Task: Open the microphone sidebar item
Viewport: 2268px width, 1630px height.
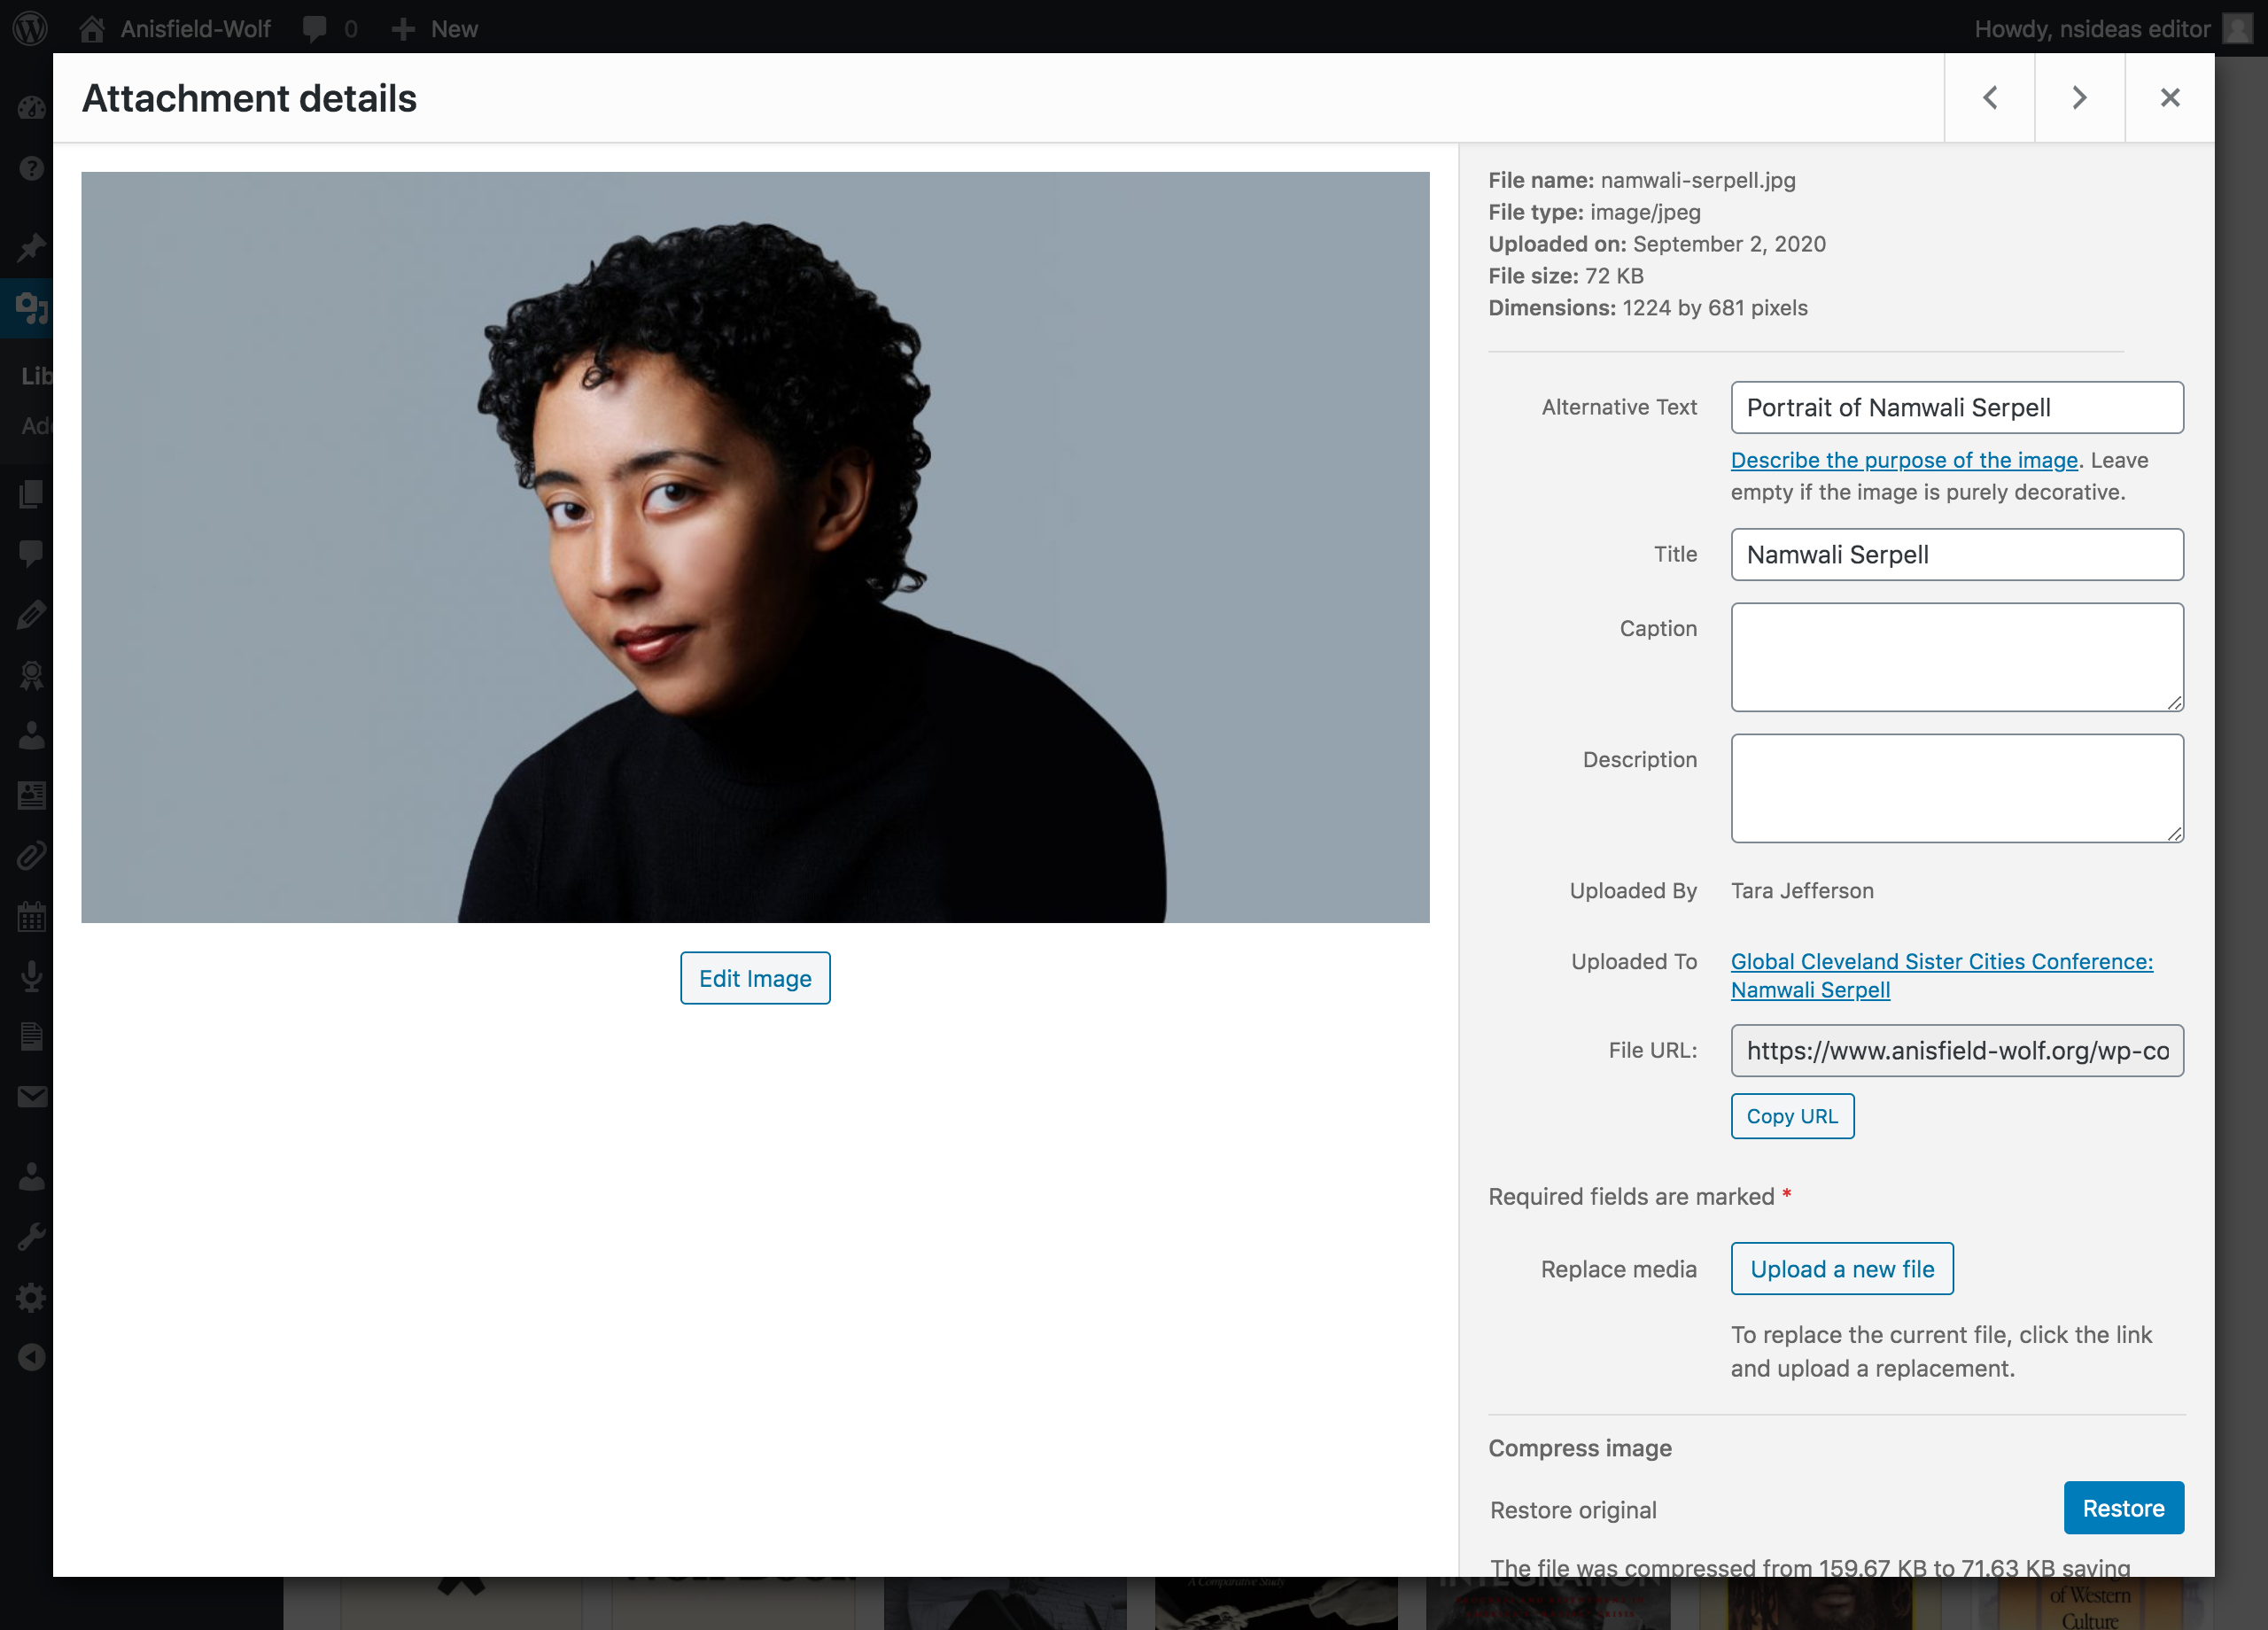Action: click(31, 976)
